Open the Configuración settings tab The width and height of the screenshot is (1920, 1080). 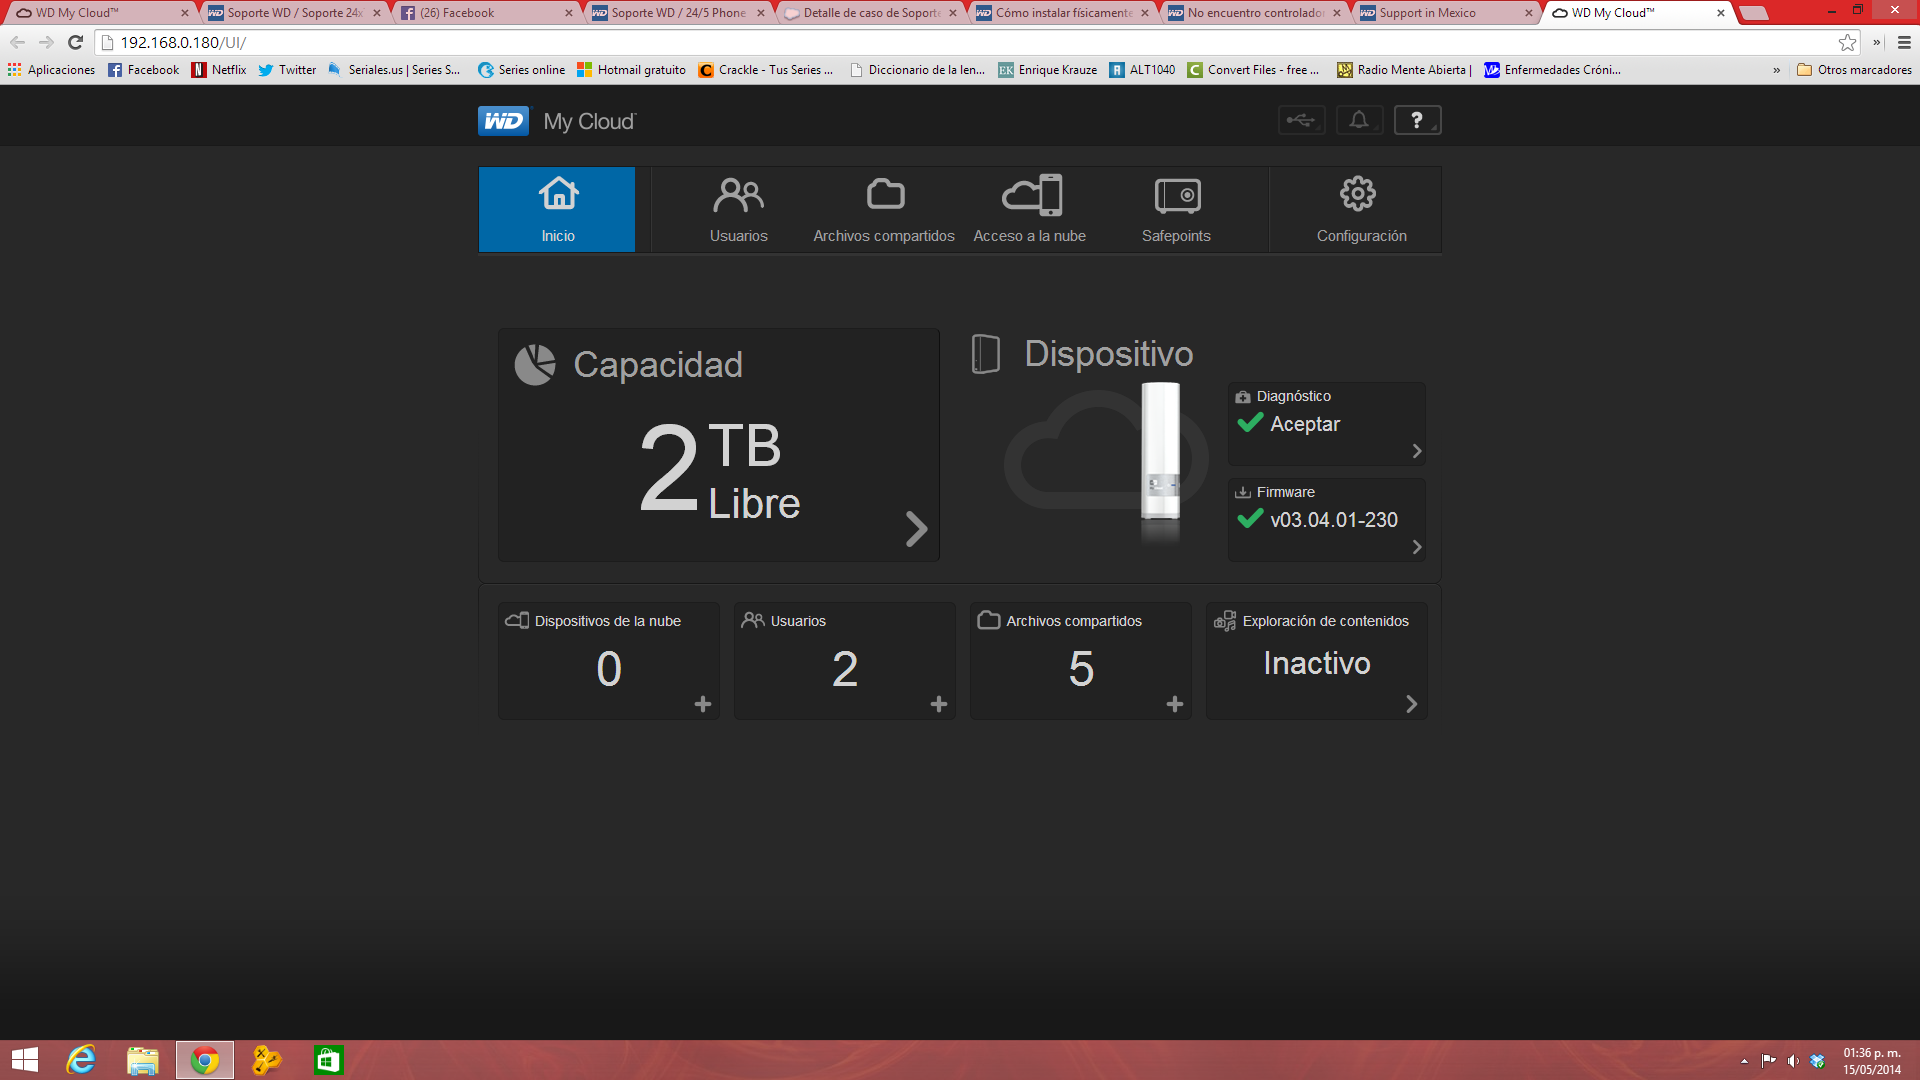(1361, 209)
